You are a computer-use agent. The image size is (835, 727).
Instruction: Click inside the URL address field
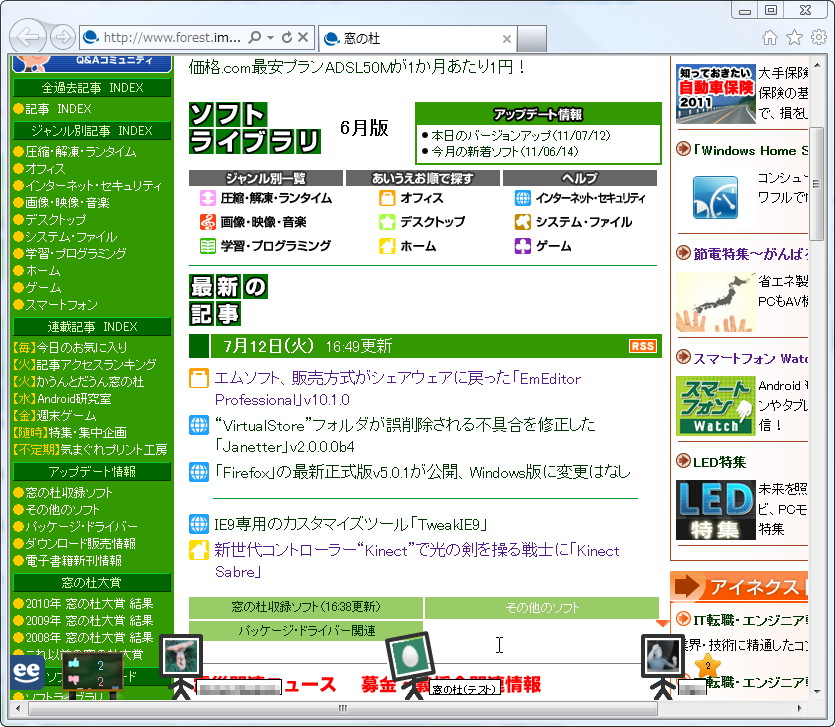pos(172,37)
